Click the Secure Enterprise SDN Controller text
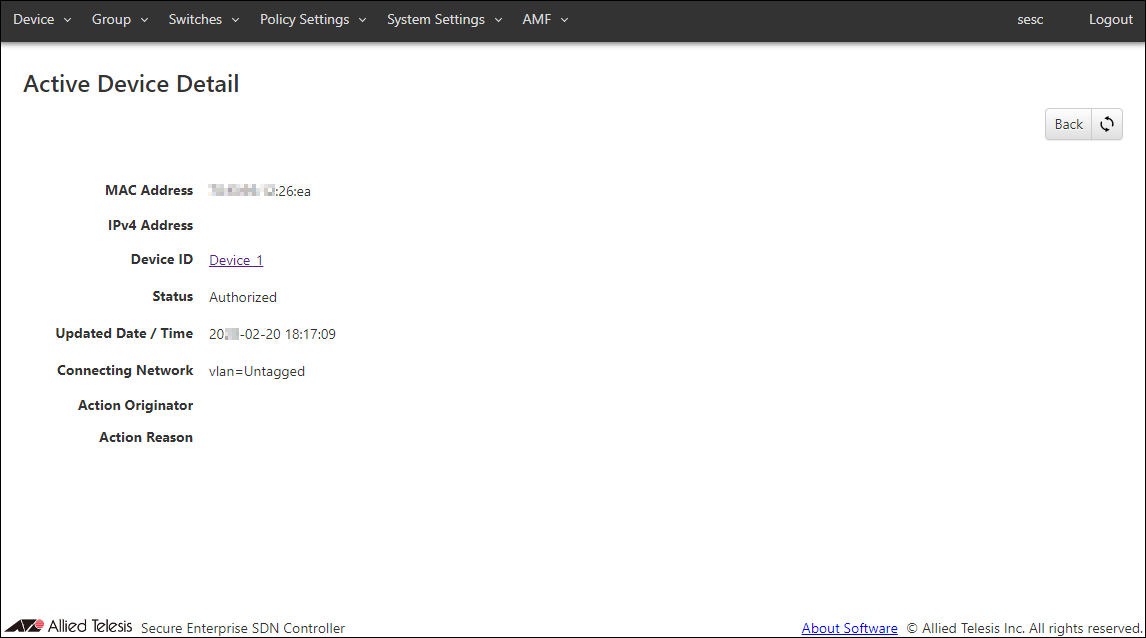The height and width of the screenshot is (638, 1146). click(x=243, y=628)
